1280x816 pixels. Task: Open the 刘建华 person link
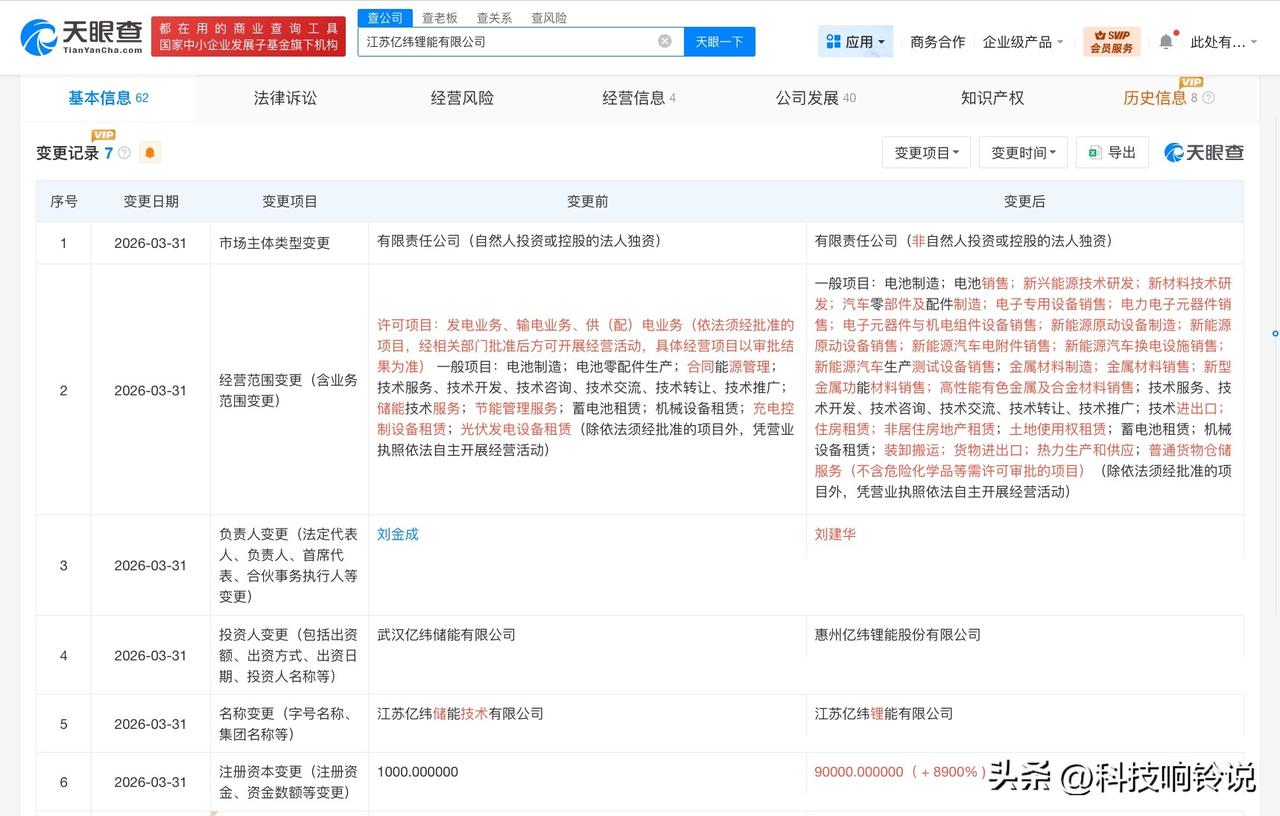[835, 534]
